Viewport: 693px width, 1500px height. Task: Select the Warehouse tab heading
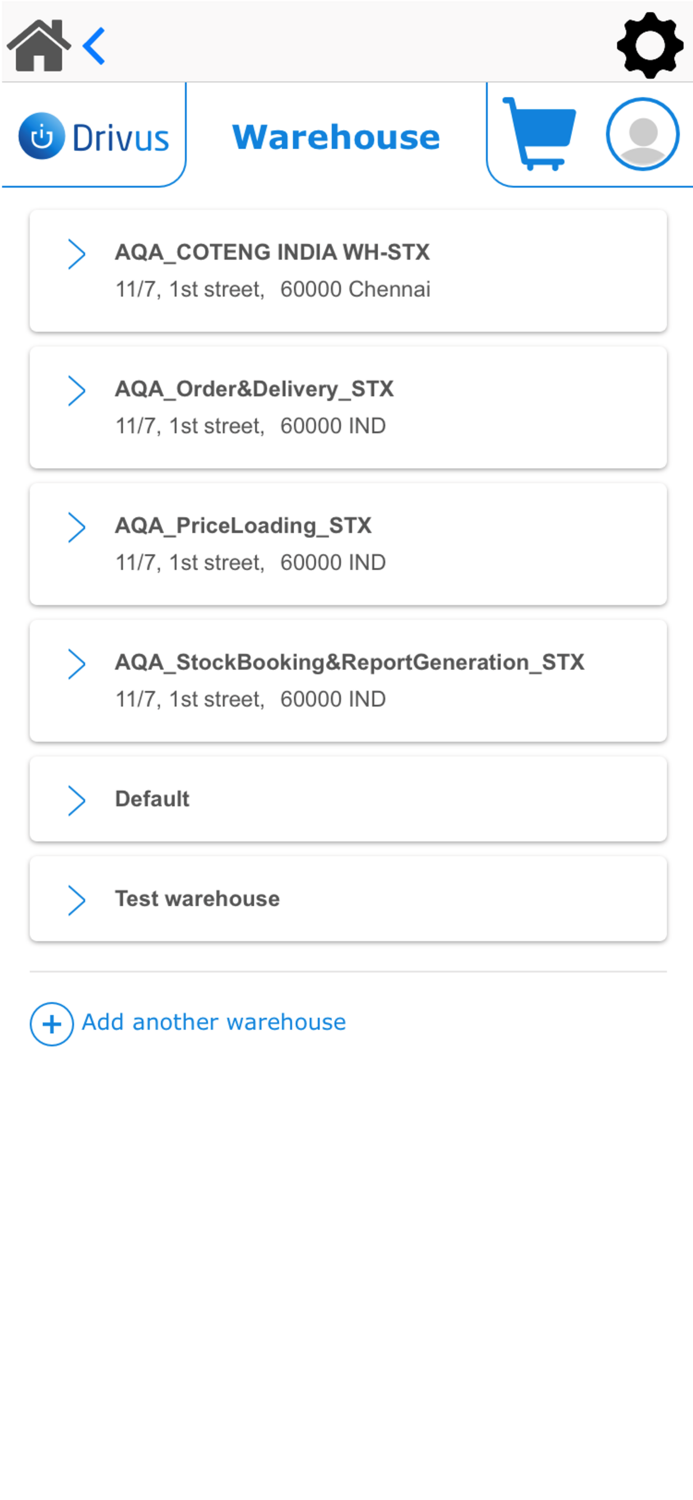coord(336,137)
